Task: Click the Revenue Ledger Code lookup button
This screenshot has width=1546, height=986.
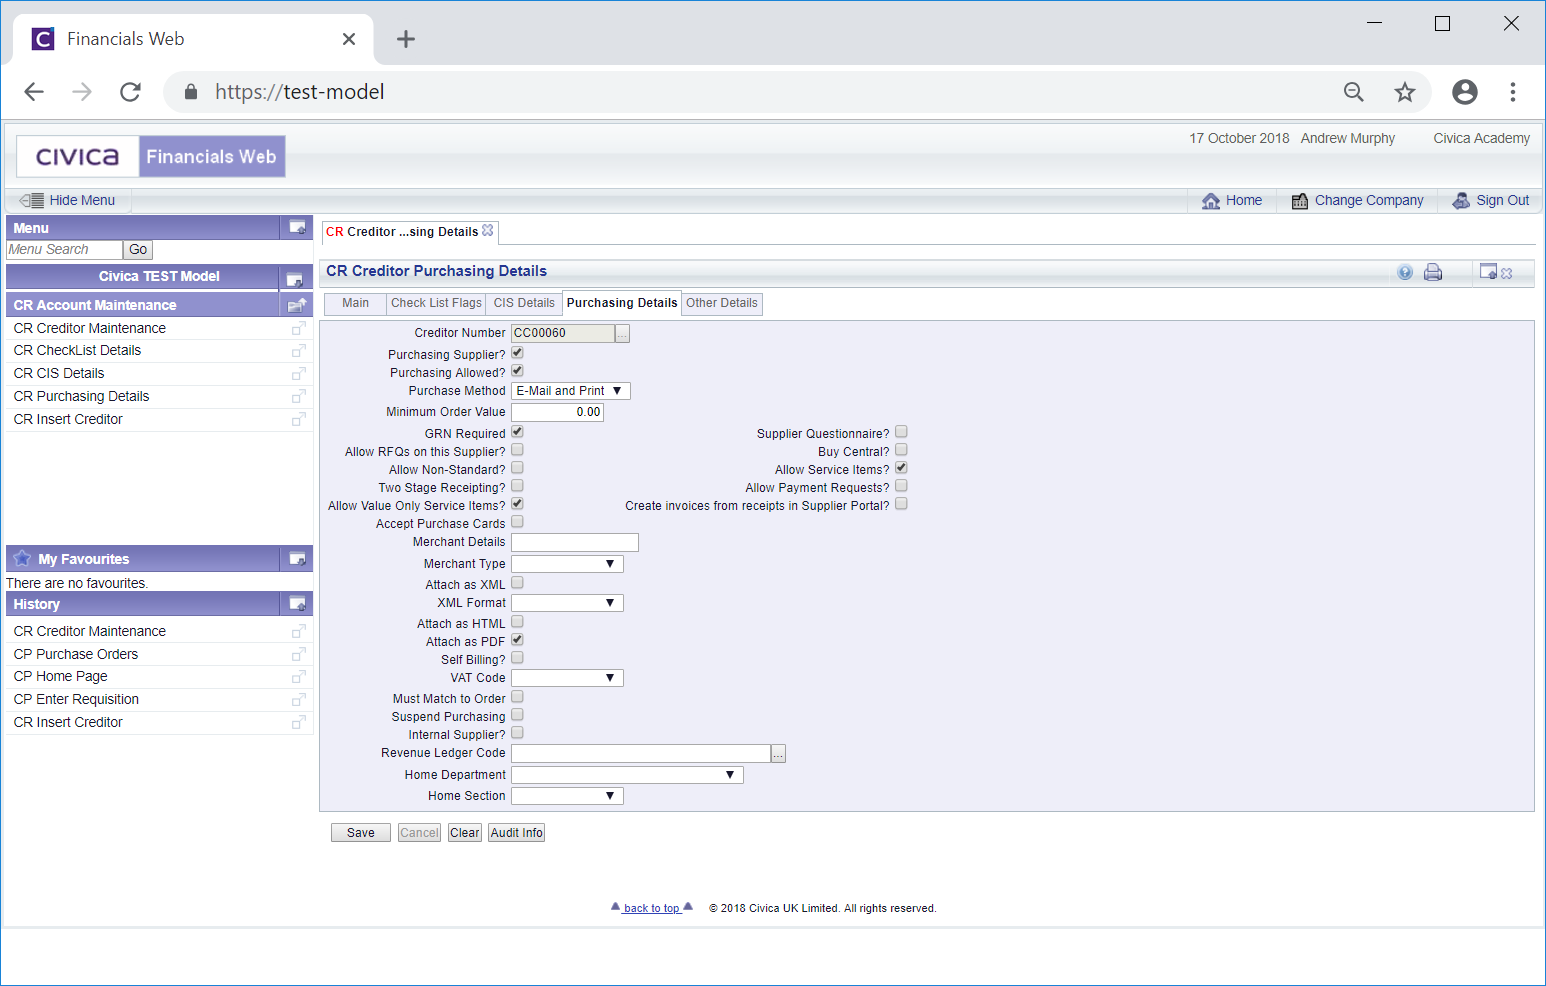Action: click(x=778, y=754)
